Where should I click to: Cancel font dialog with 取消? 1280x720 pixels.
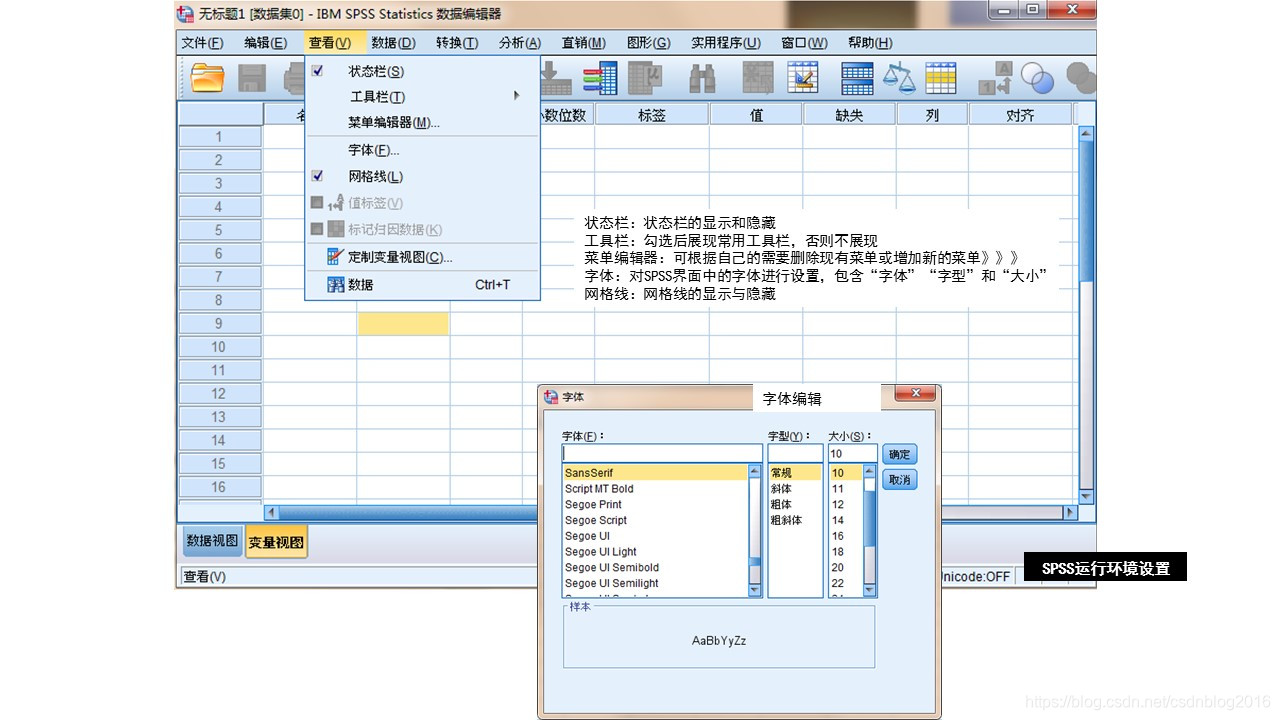900,480
